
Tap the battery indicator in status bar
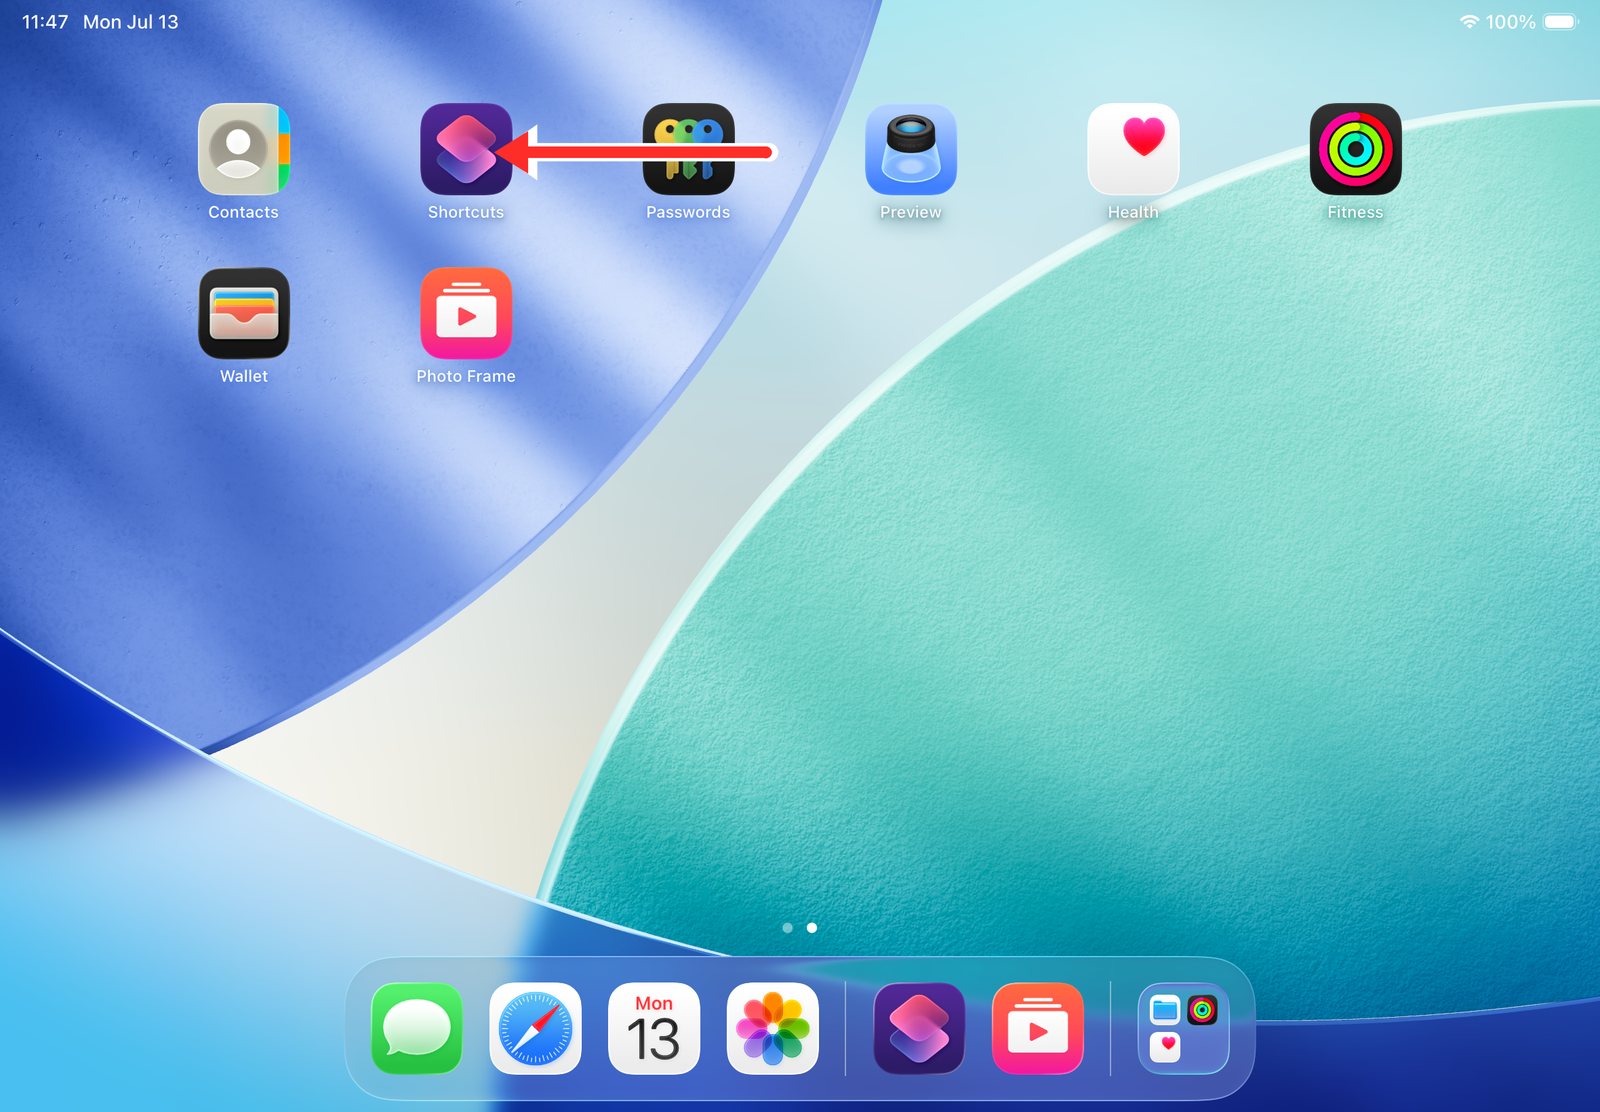point(1560,22)
